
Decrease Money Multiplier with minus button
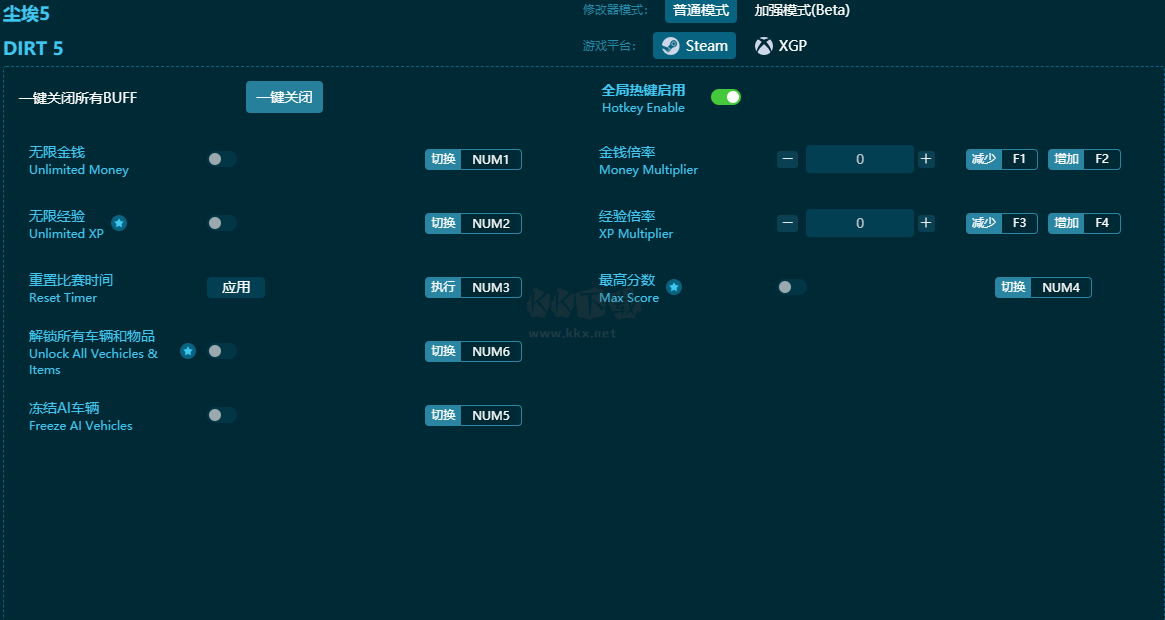click(x=788, y=159)
